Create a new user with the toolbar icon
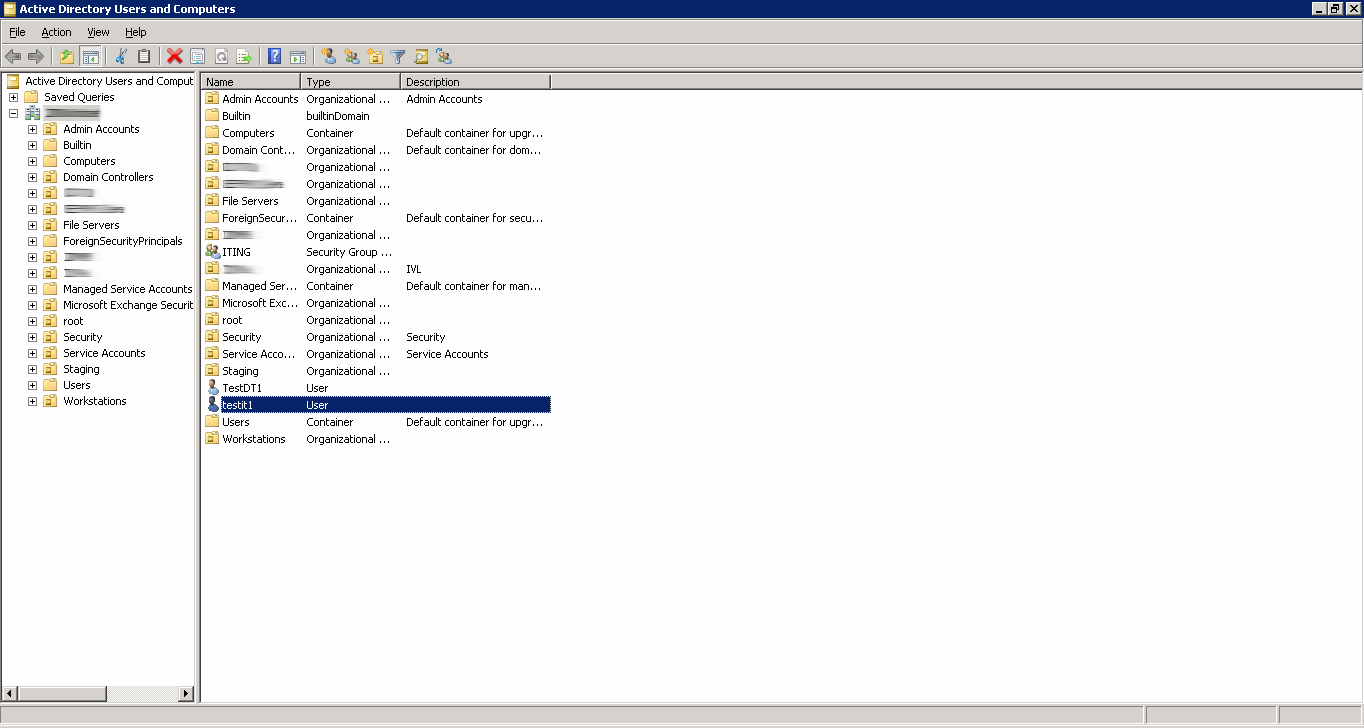Image resolution: width=1364 pixels, height=728 pixels. pos(329,56)
